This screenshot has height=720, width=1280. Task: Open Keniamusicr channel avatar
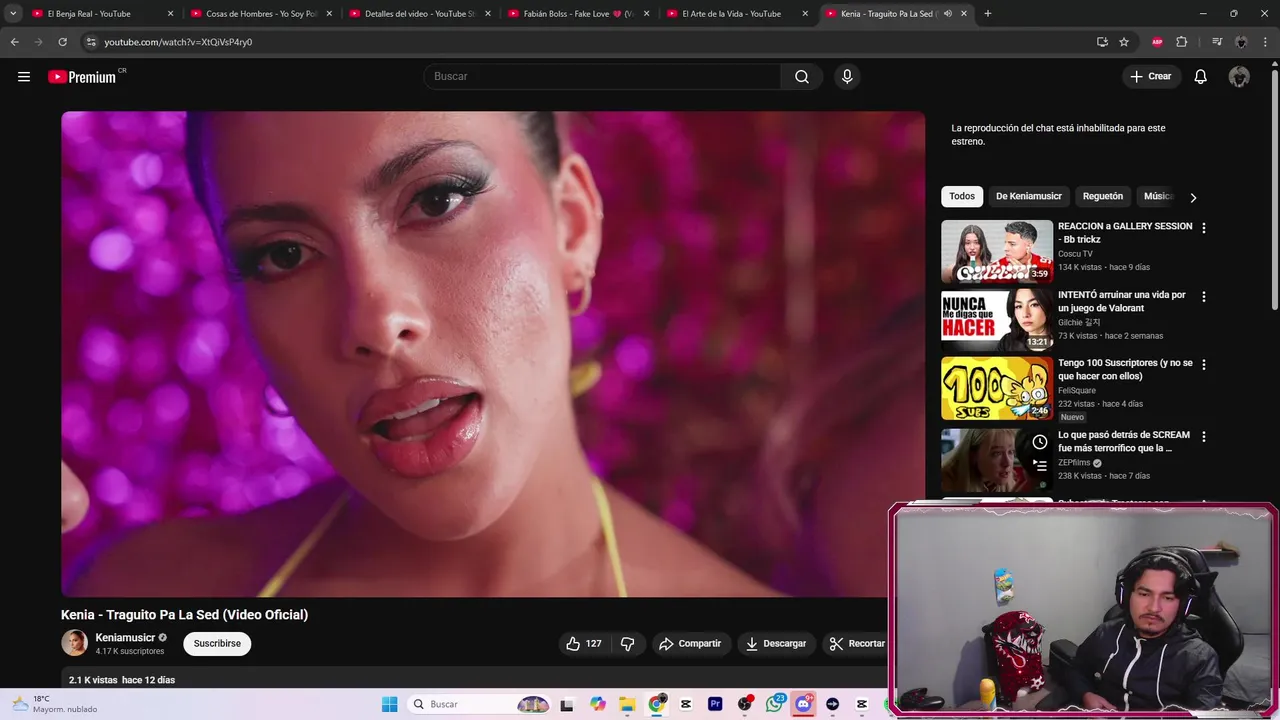pos(74,643)
